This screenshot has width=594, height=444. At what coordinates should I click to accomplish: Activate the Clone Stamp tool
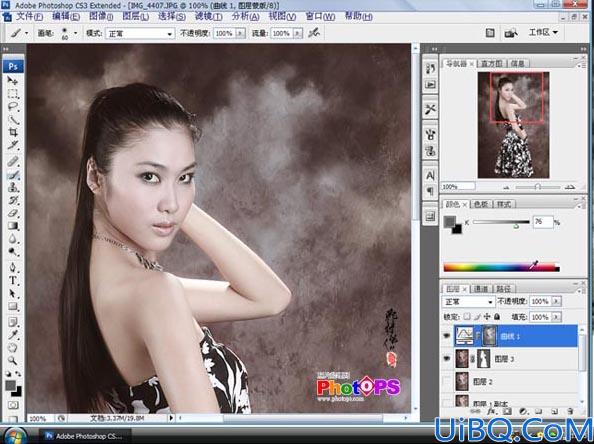tap(13, 188)
